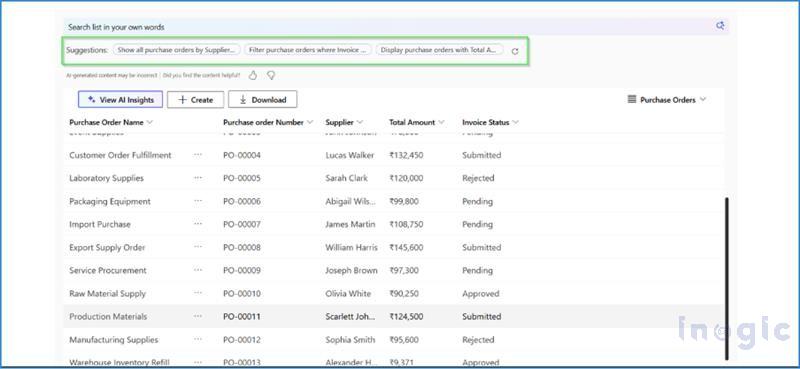Click supplier William Harris
The image size is (800, 369).
point(352,247)
